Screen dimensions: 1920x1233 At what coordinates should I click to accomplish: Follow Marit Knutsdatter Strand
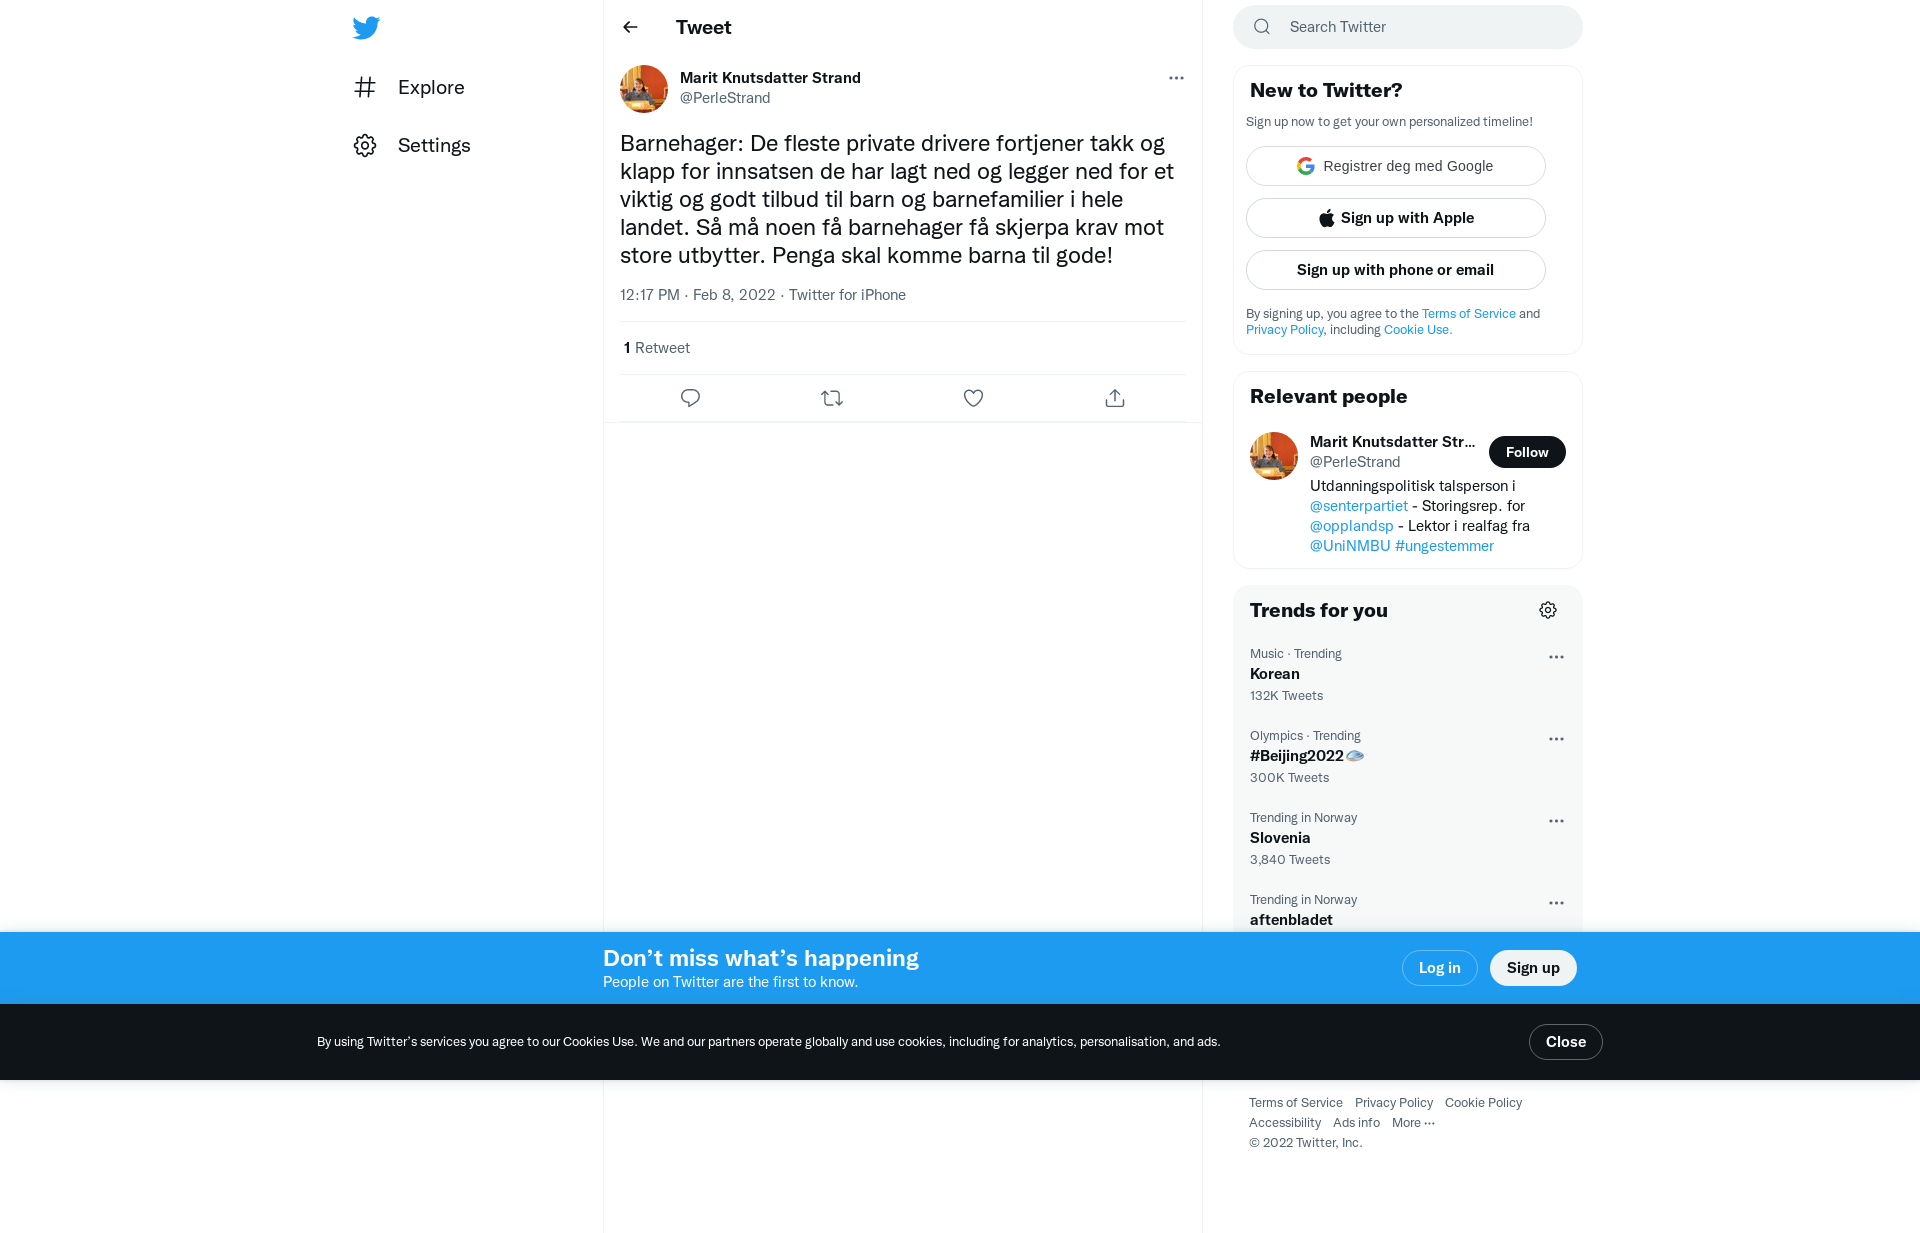pyautogui.click(x=1527, y=452)
